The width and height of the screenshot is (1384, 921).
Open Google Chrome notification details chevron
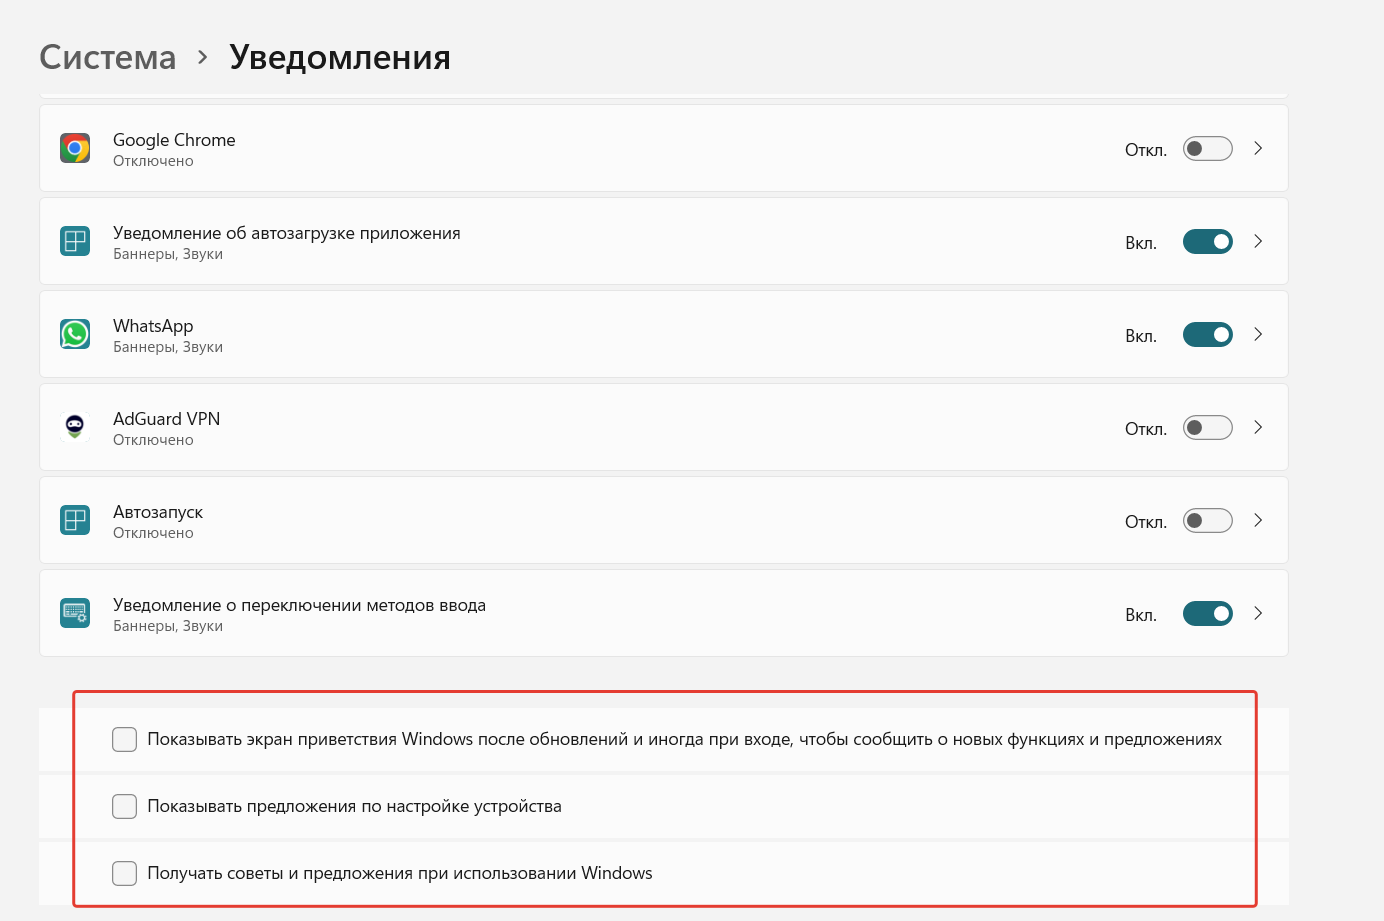click(x=1258, y=148)
